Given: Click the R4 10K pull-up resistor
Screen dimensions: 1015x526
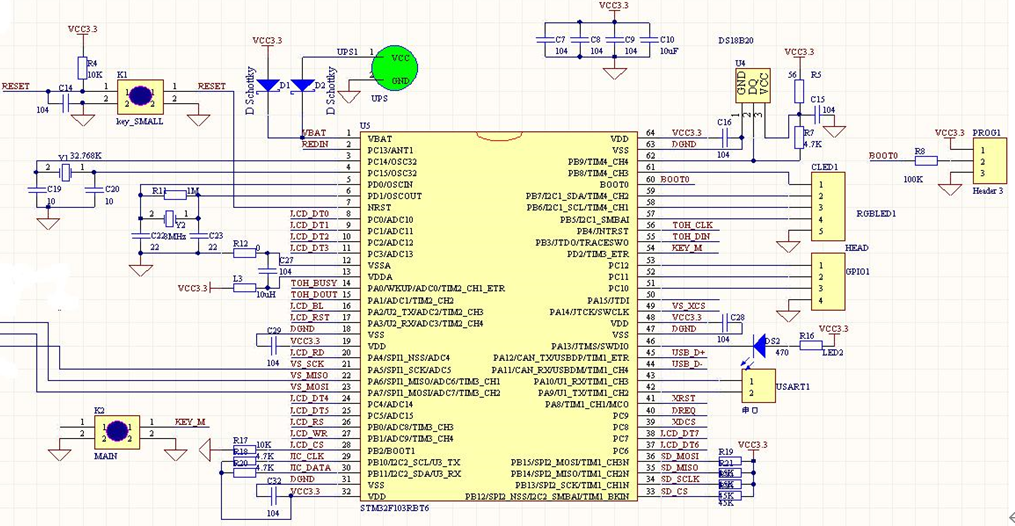Looking at the screenshot, I should 82,67.
